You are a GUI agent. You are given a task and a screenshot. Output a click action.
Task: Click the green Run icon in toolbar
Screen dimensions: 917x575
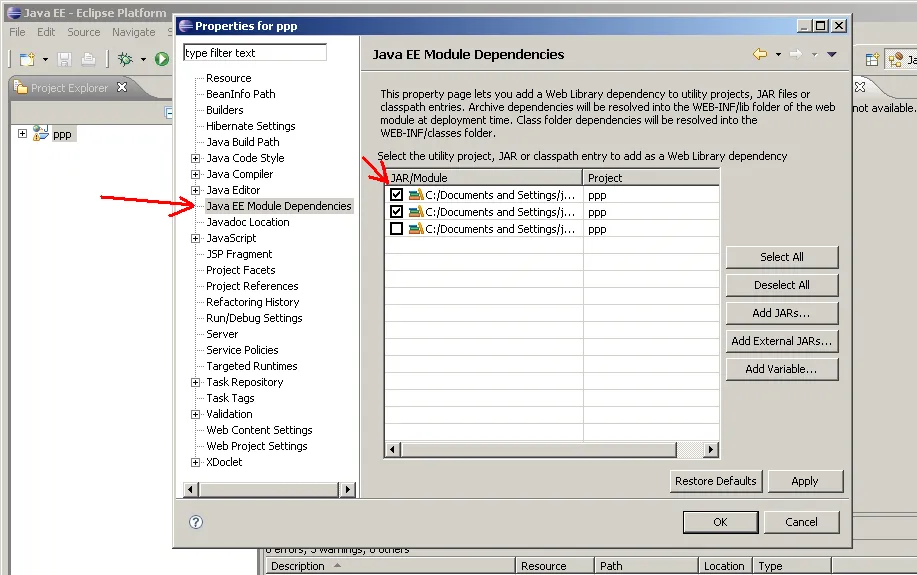pos(161,59)
